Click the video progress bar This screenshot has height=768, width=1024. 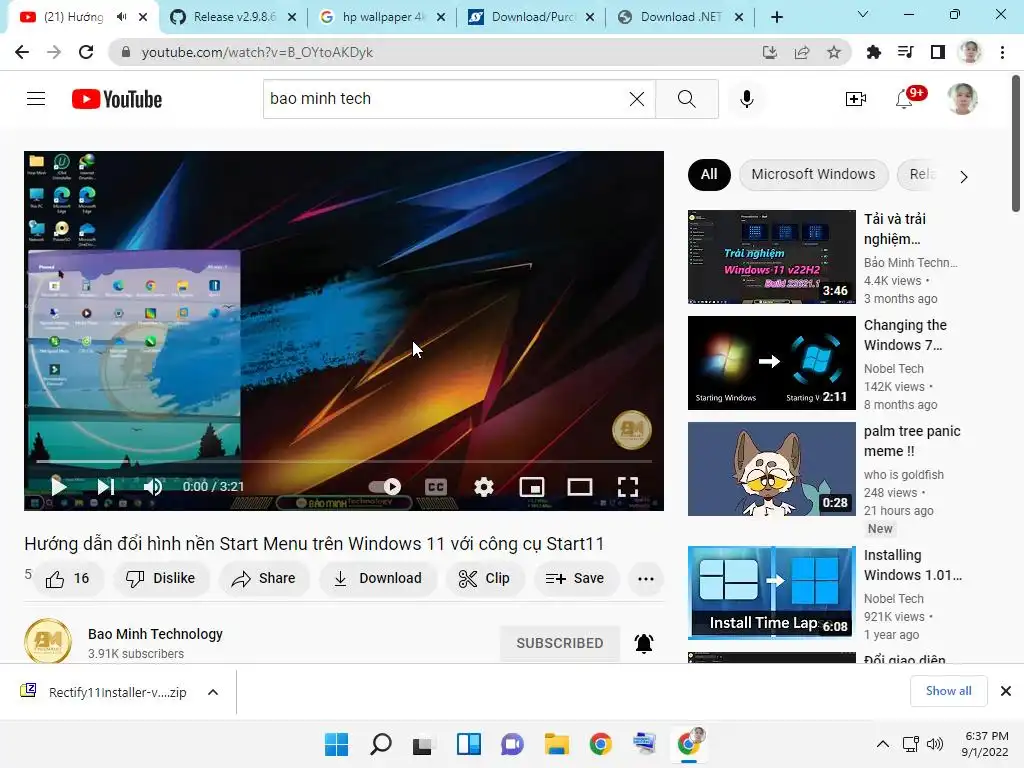point(344,461)
